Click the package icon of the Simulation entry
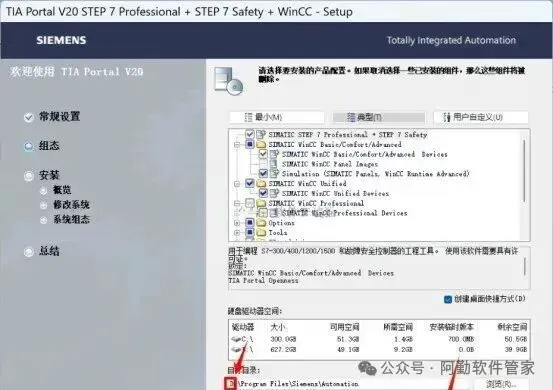The height and width of the screenshot is (390, 553). (274, 173)
